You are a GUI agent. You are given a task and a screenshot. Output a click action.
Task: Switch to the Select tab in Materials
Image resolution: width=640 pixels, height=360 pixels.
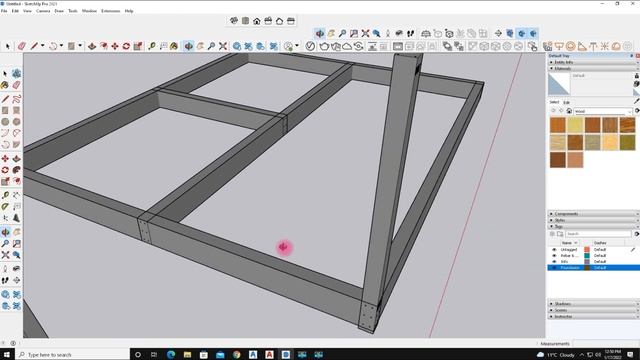click(x=554, y=102)
